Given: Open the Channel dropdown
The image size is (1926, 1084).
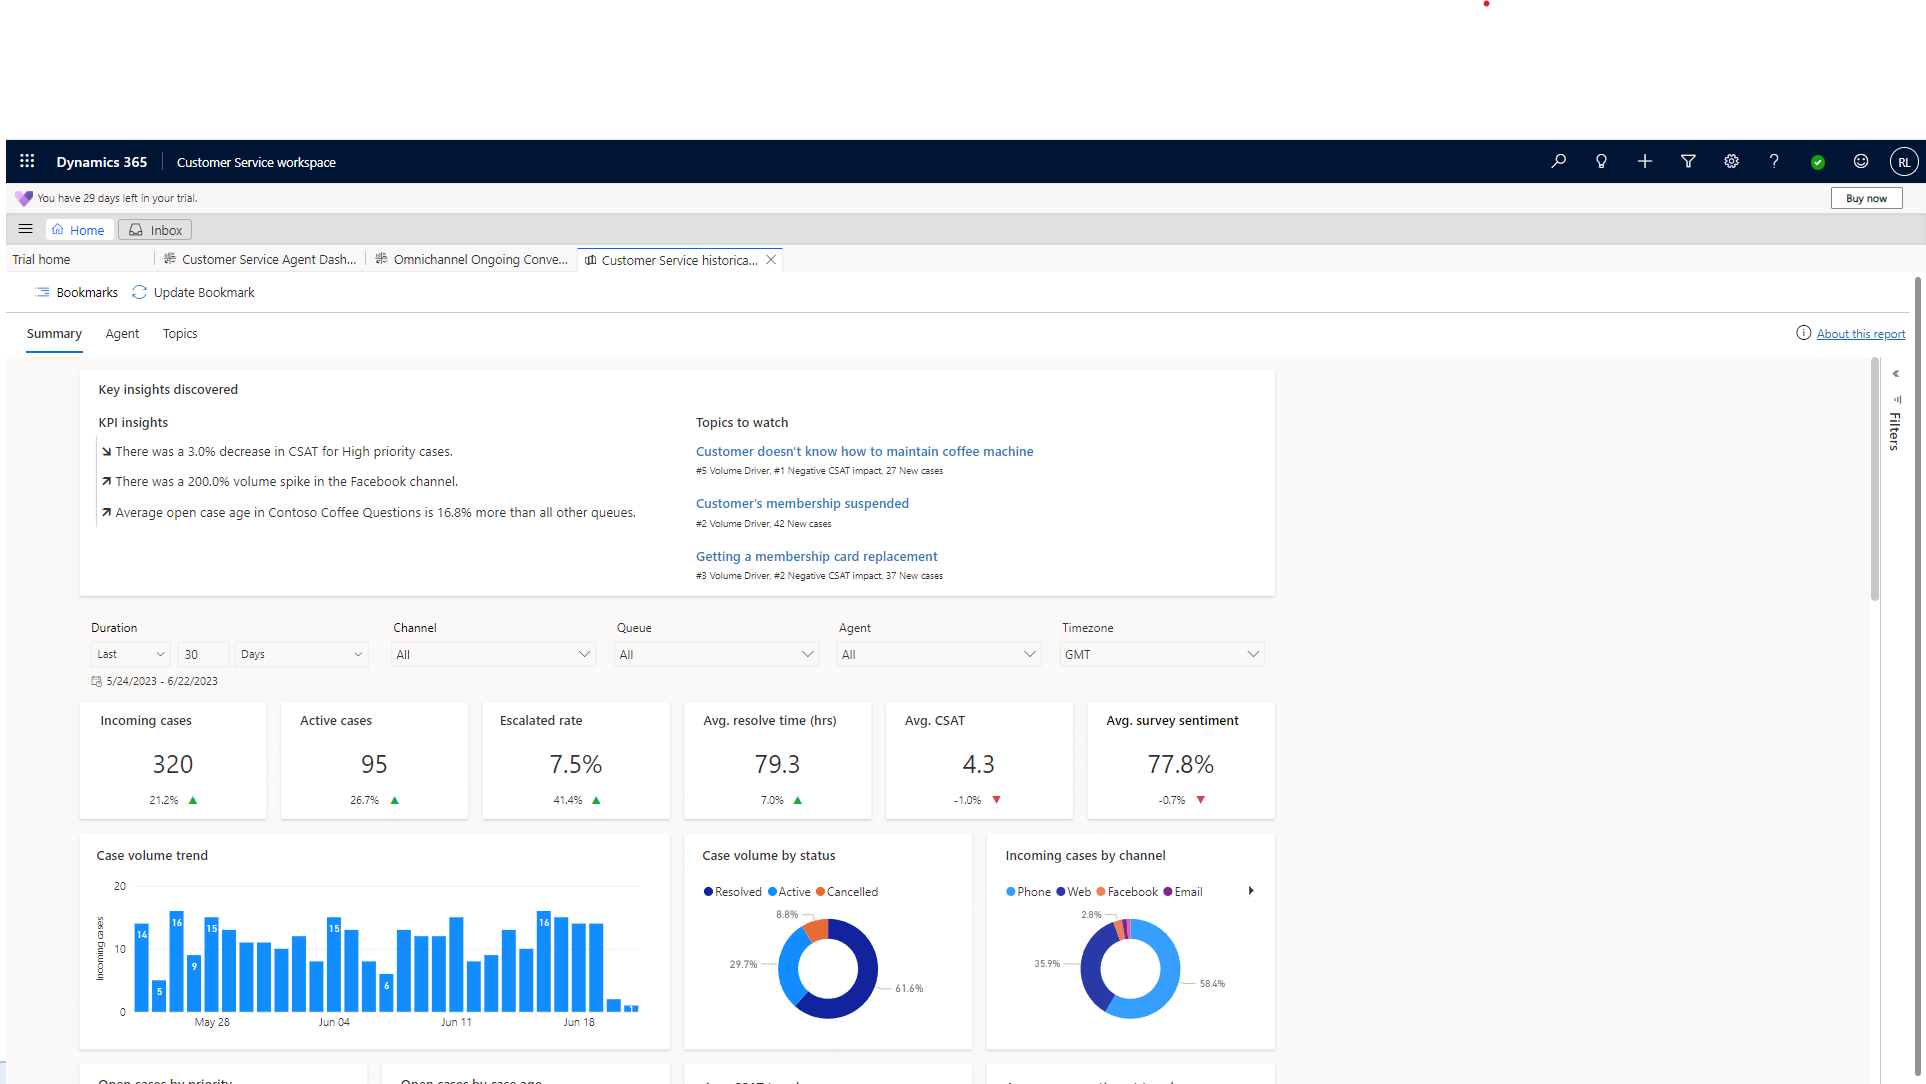Looking at the screenshot, I should 492,654.
